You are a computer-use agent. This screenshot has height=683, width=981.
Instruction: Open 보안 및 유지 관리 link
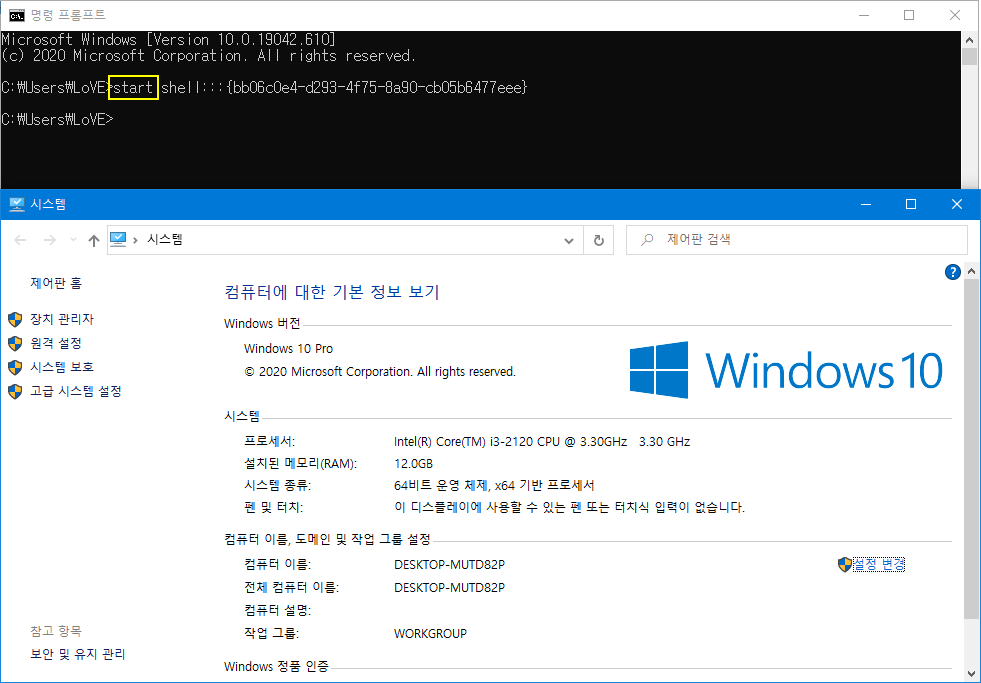[x=78, y=654]
